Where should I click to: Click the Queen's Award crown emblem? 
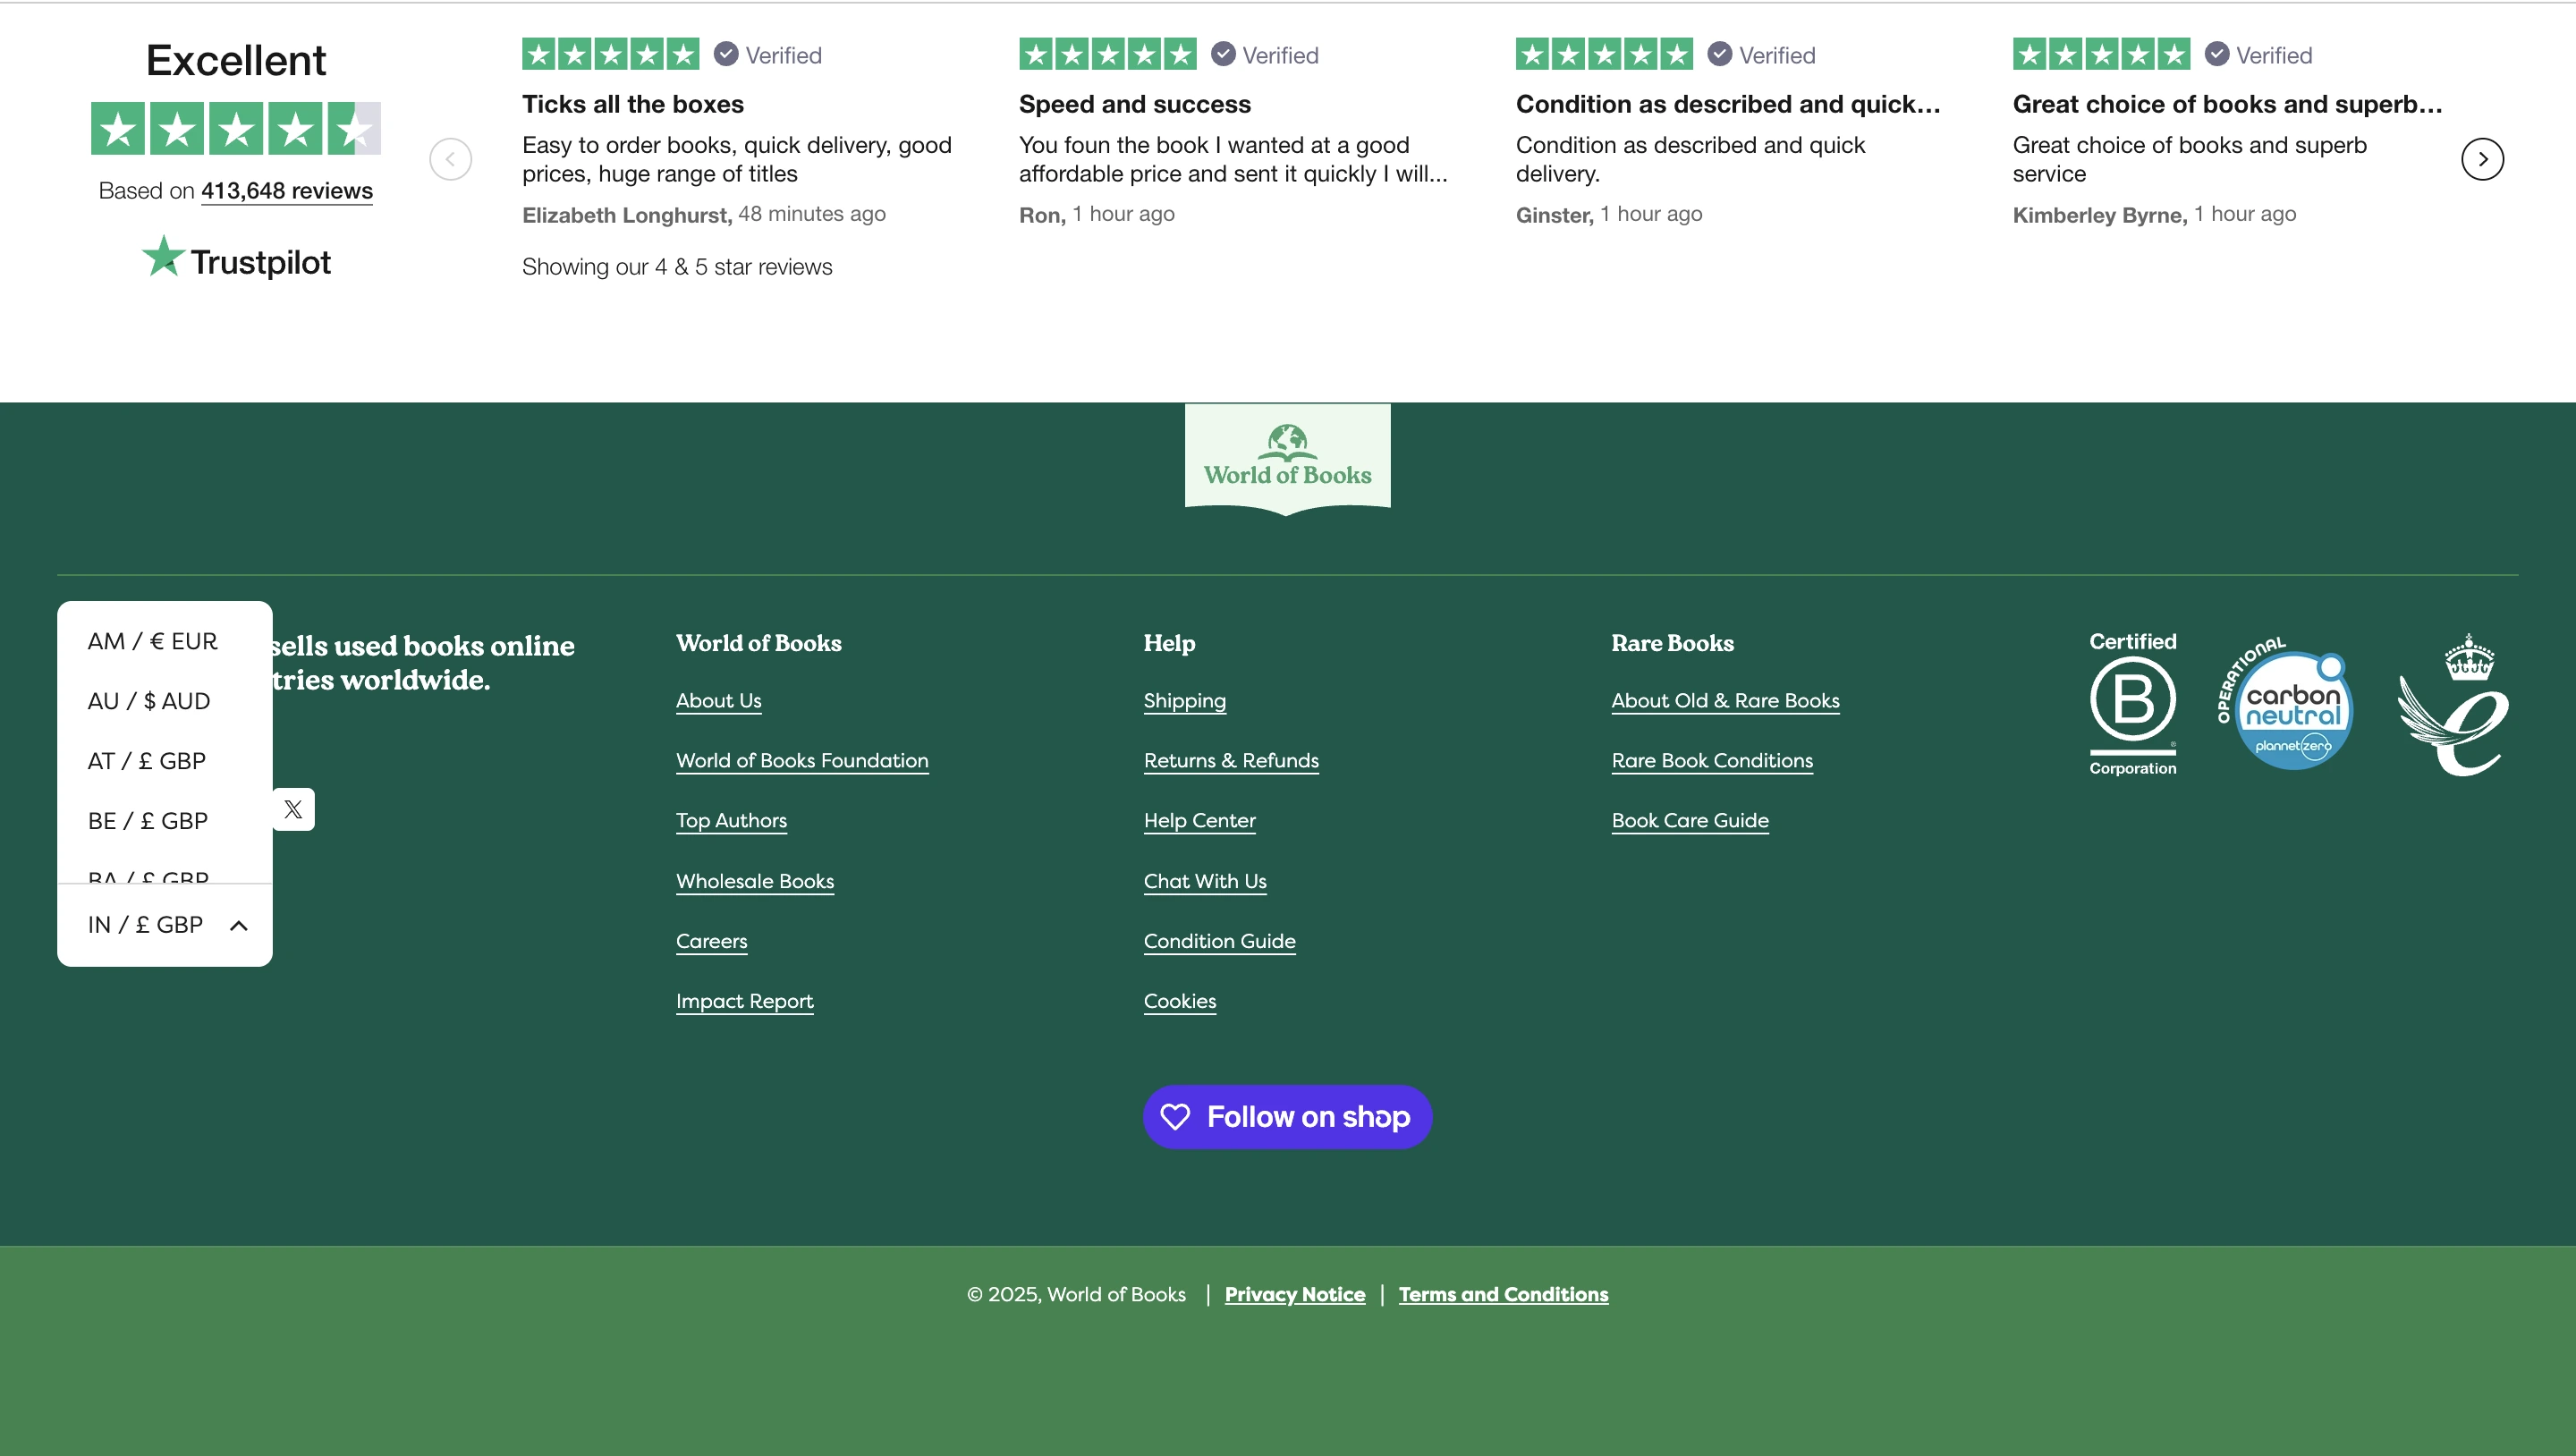[x=2455, y=706]
